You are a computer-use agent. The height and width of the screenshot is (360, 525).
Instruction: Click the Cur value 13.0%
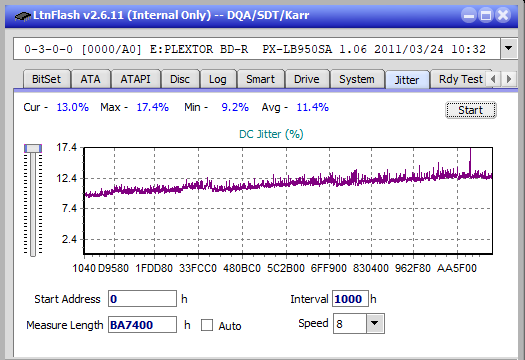[72, 107]
